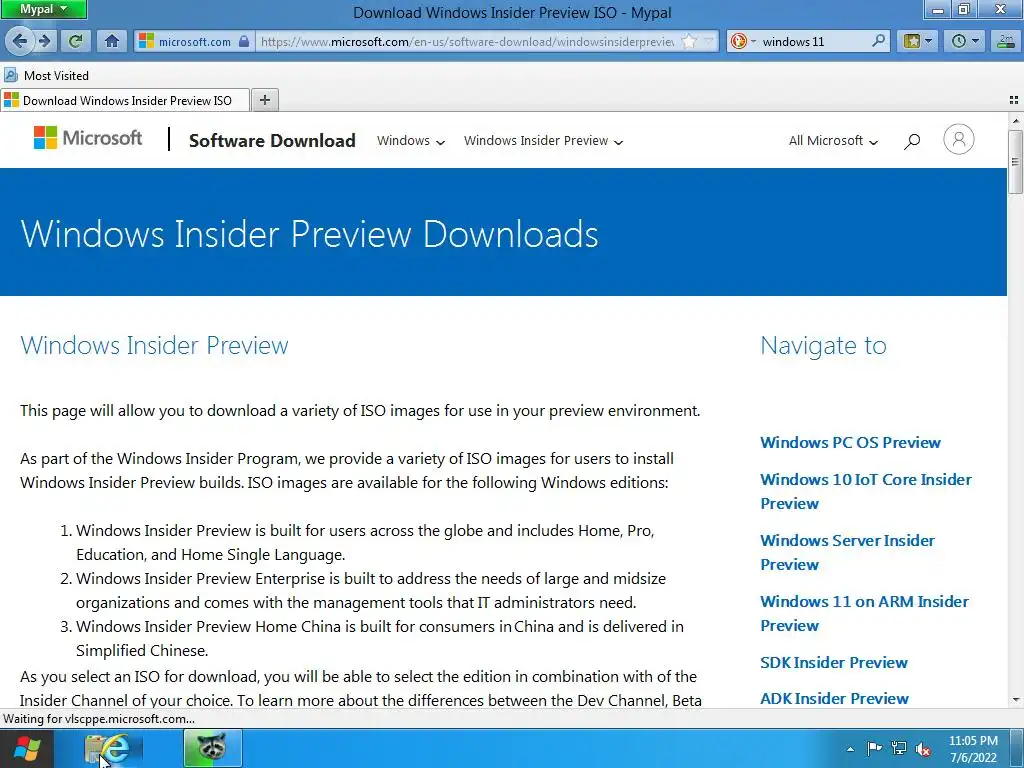Open Internet Explorer from the taskbar

[116, 748]
